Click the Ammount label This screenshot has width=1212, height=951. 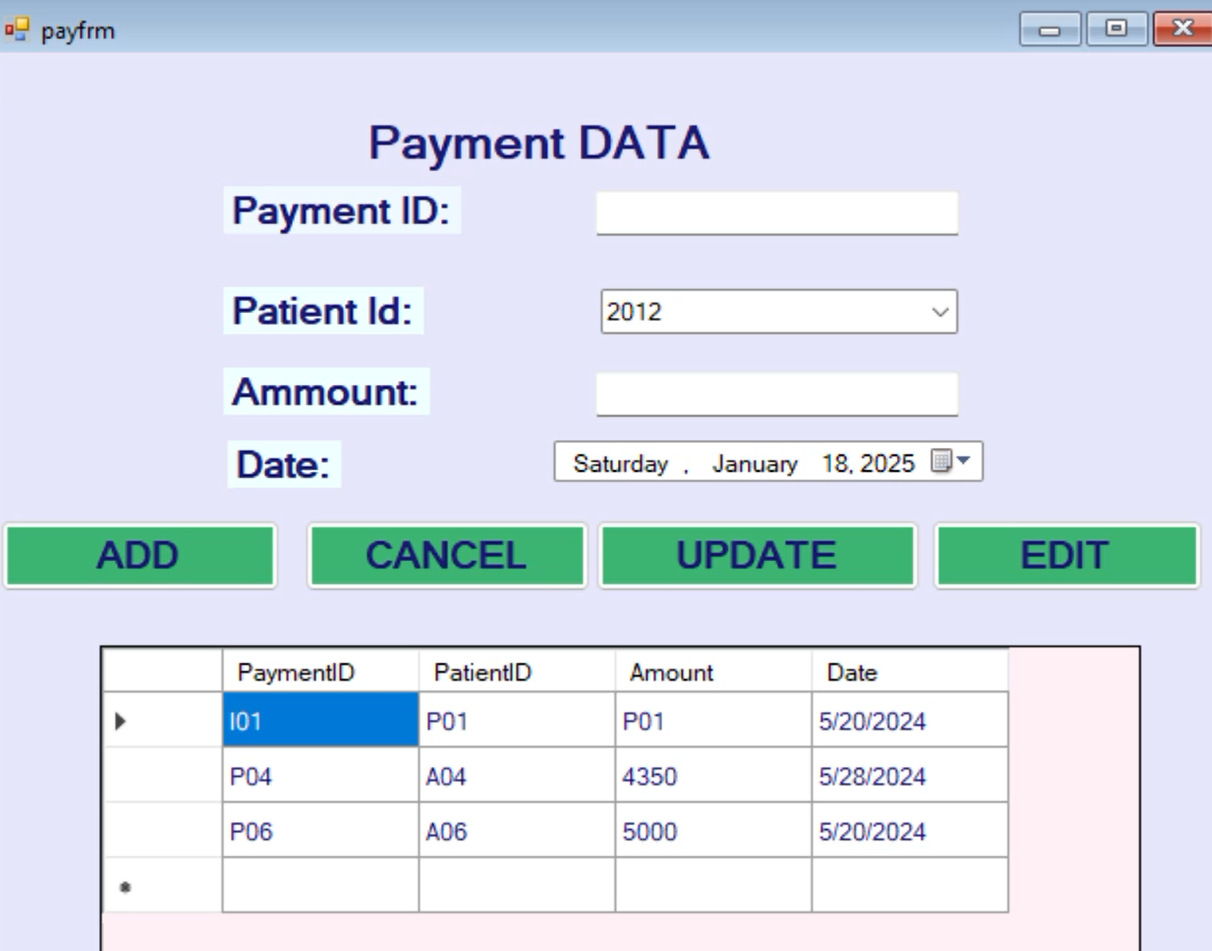tap(326, 392)
